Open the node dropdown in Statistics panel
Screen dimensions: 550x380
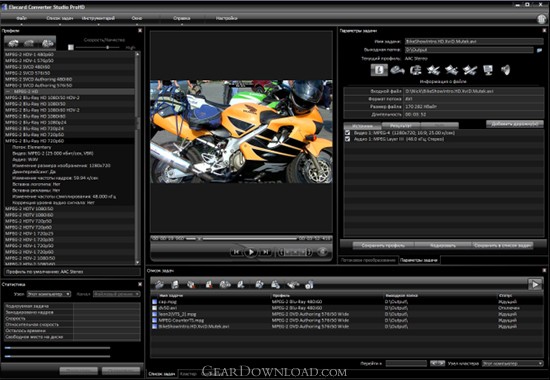pyautogui.click(x=49, y=294)
